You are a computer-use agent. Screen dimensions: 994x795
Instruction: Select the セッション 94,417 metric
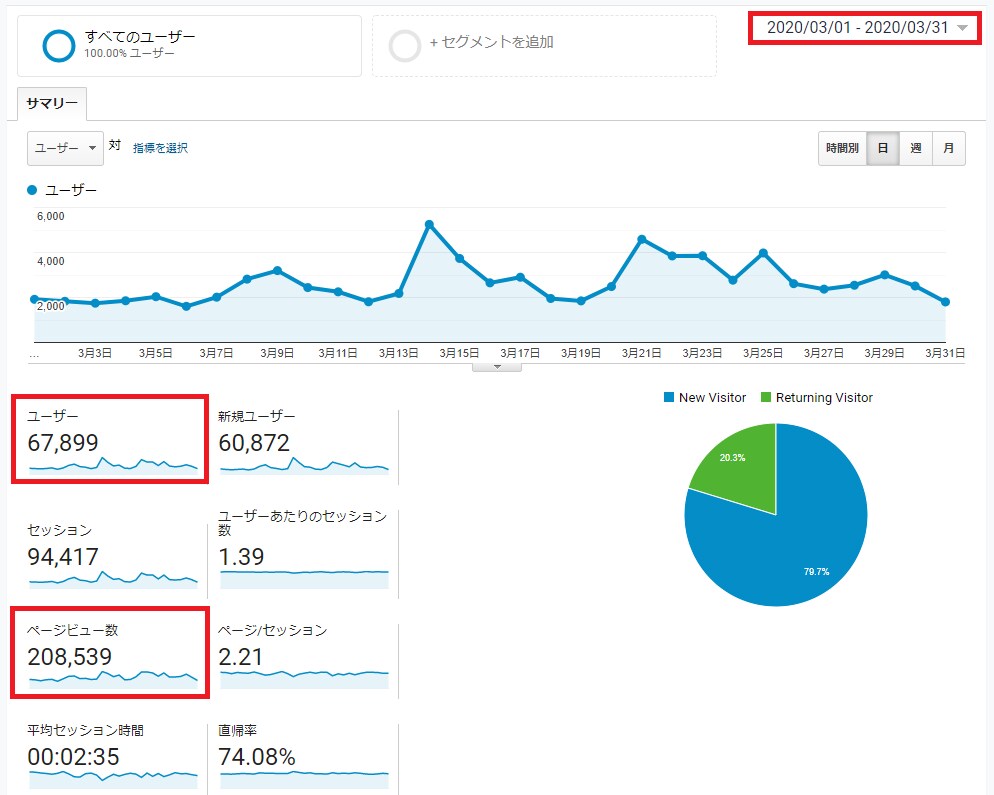[x=112, y=556]
